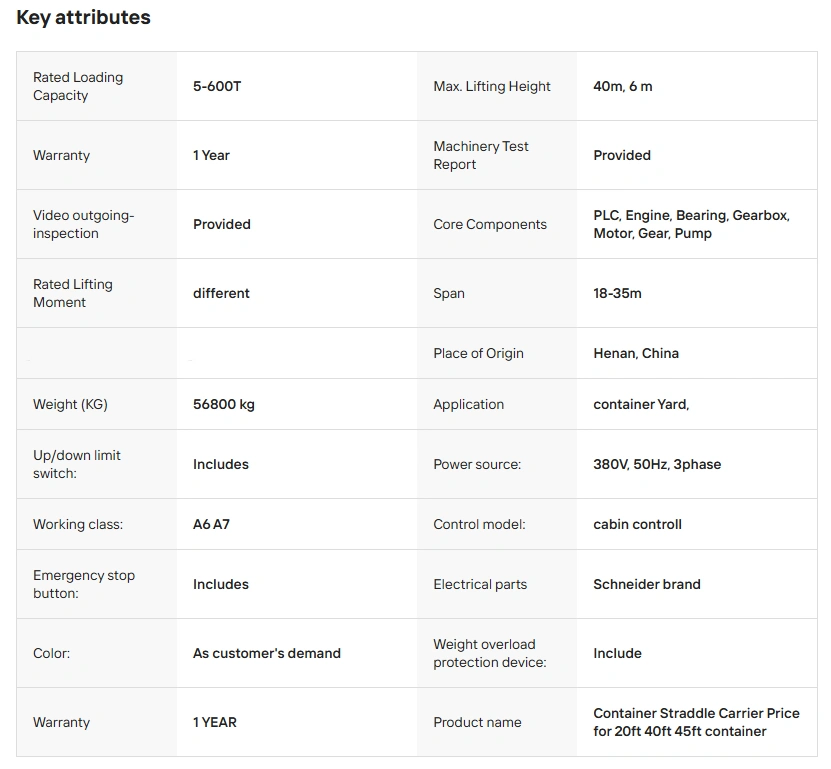Image resolution: width=831 pixels, height=769 pixels.
Task: Click the "Rated Lifting Moment" label
Action: [73, 293]
